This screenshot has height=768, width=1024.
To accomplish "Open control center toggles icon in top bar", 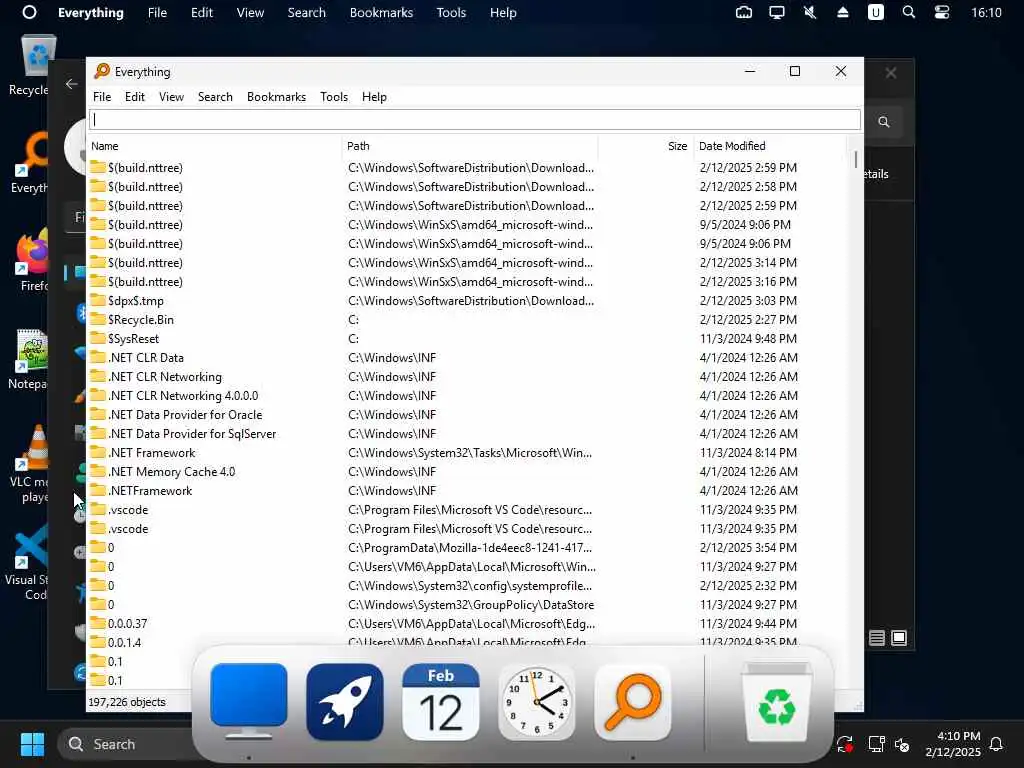I will pos(941,12).
